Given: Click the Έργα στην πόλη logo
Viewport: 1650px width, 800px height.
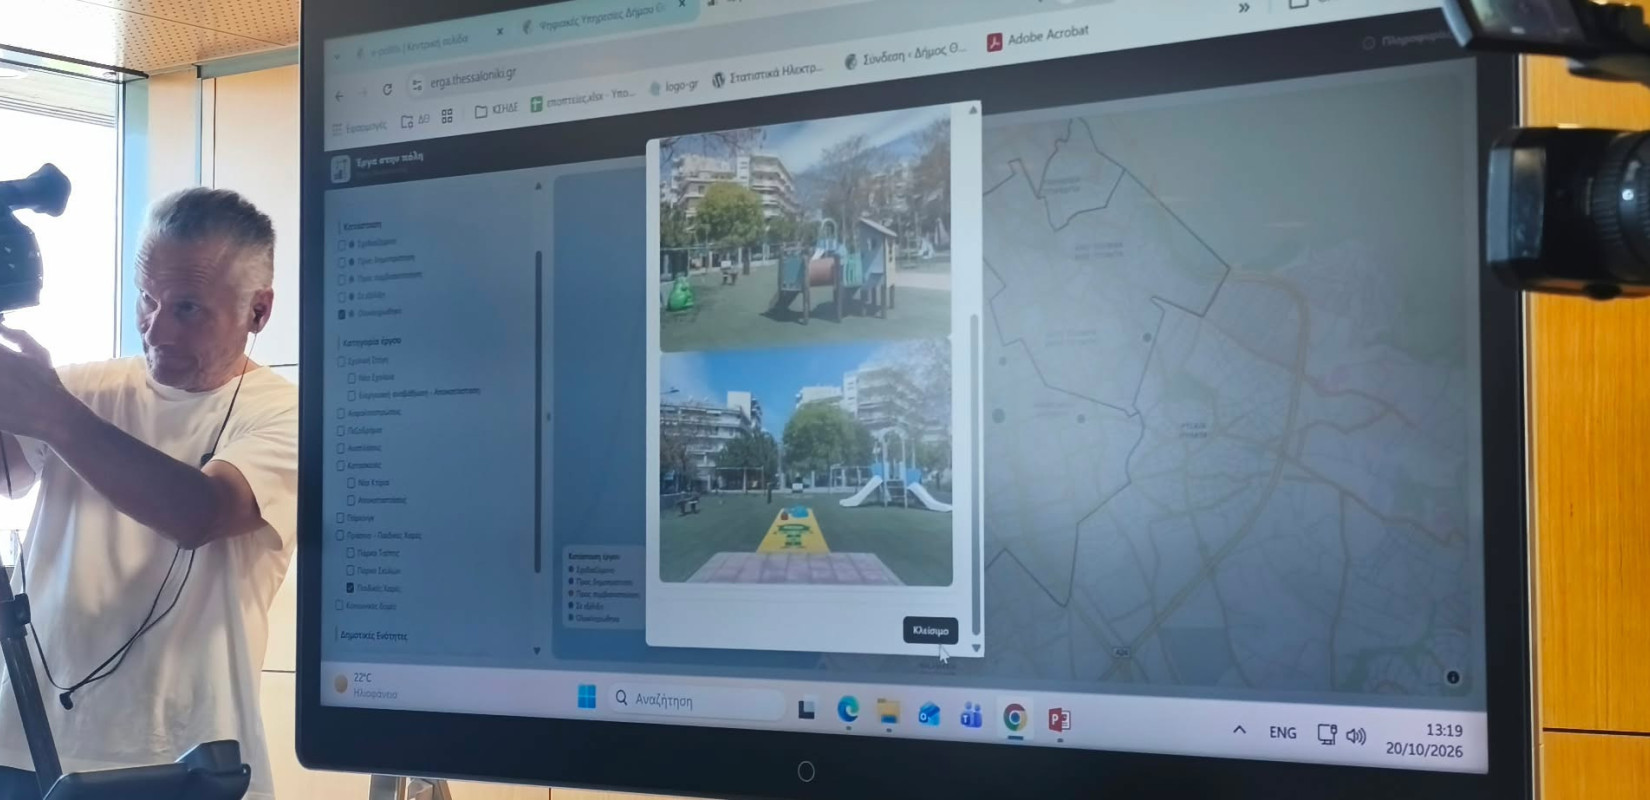Looking at the screenshot, I should click(x=340, y=169).
